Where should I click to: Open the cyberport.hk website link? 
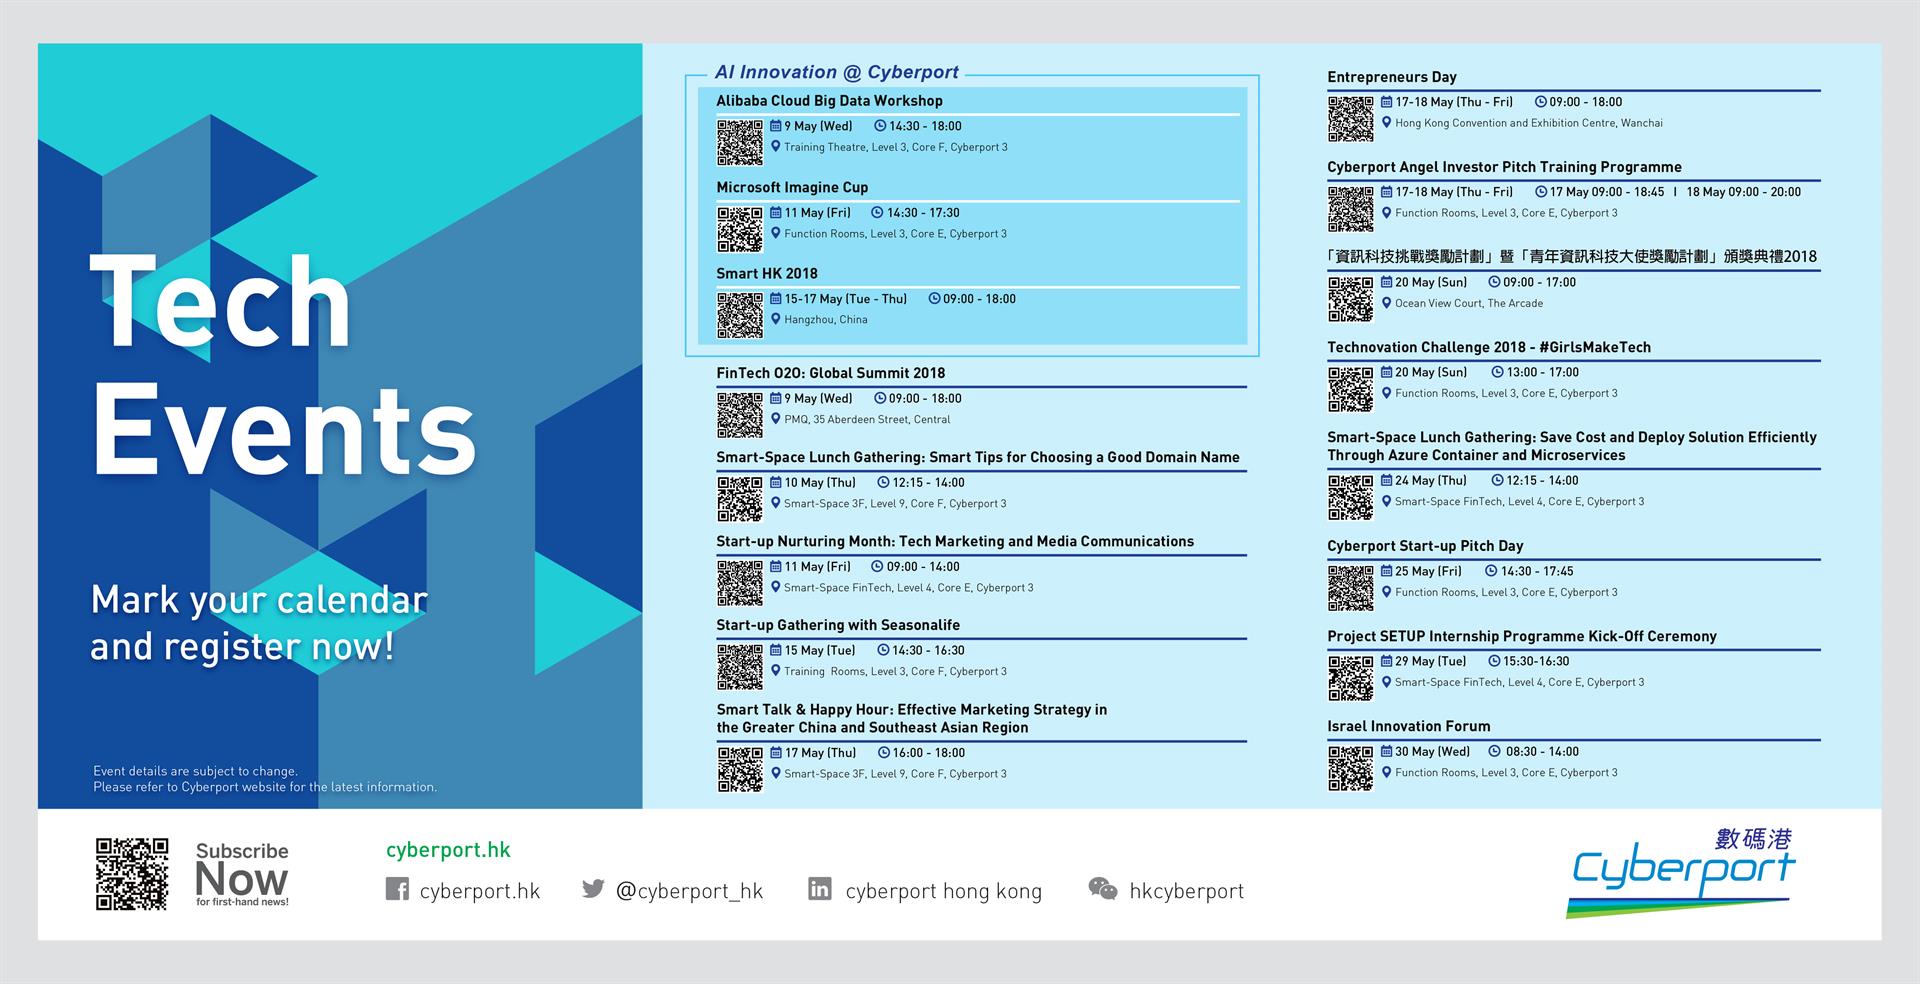[x=448, y=850]
